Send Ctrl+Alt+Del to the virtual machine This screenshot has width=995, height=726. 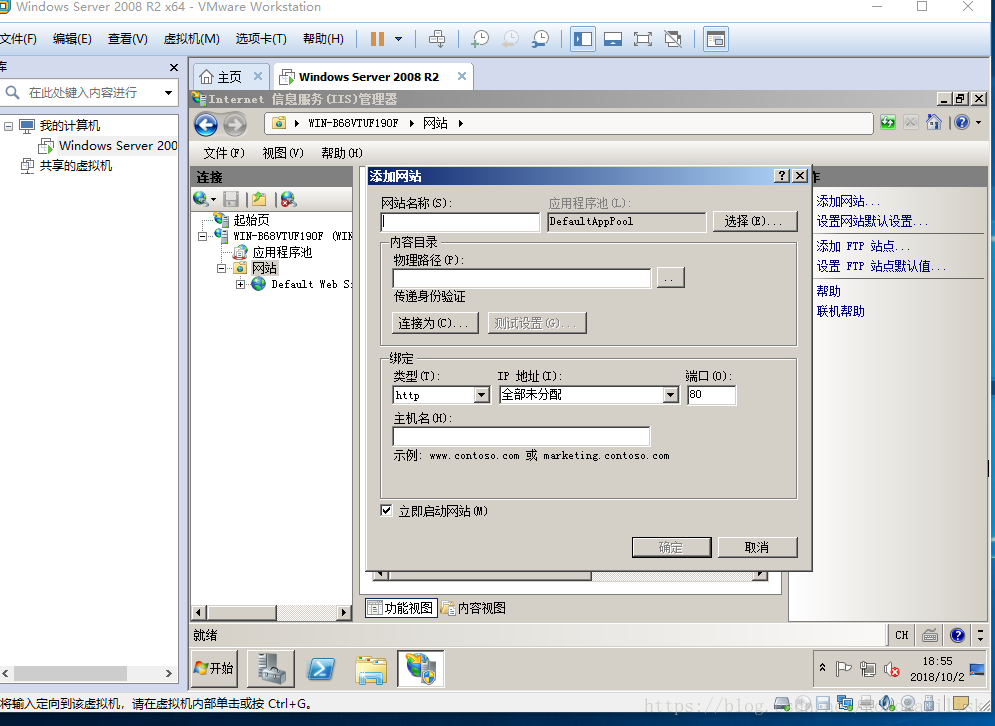[x=437, y=39]
